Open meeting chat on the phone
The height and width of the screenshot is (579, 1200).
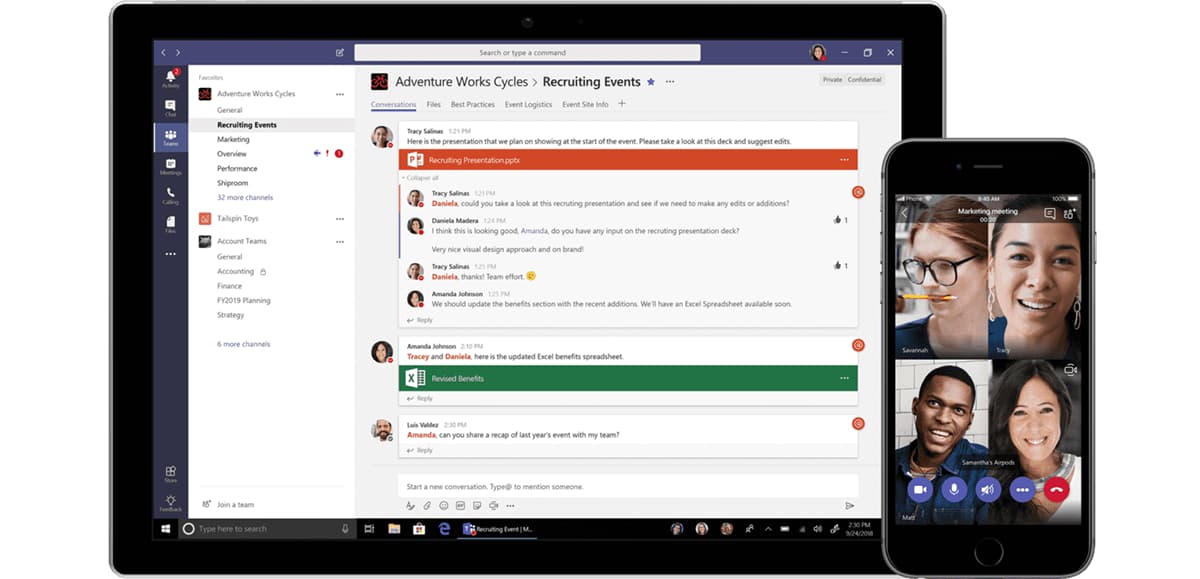[1049, 213]
